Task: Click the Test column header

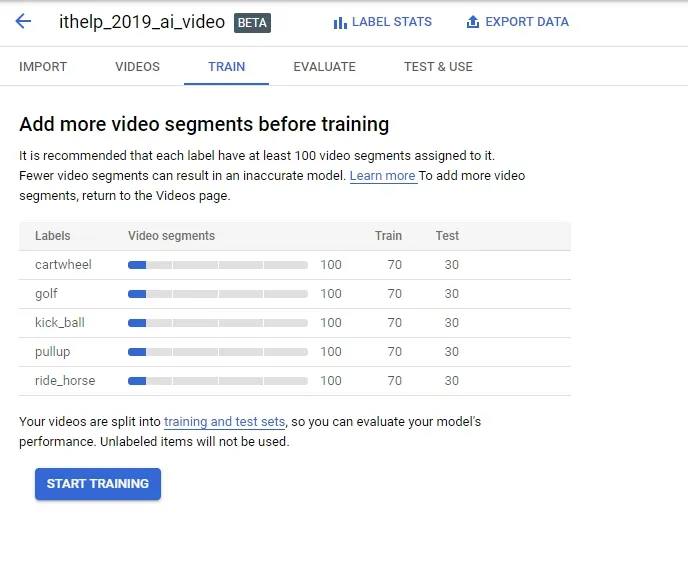Action: [447, 236]
